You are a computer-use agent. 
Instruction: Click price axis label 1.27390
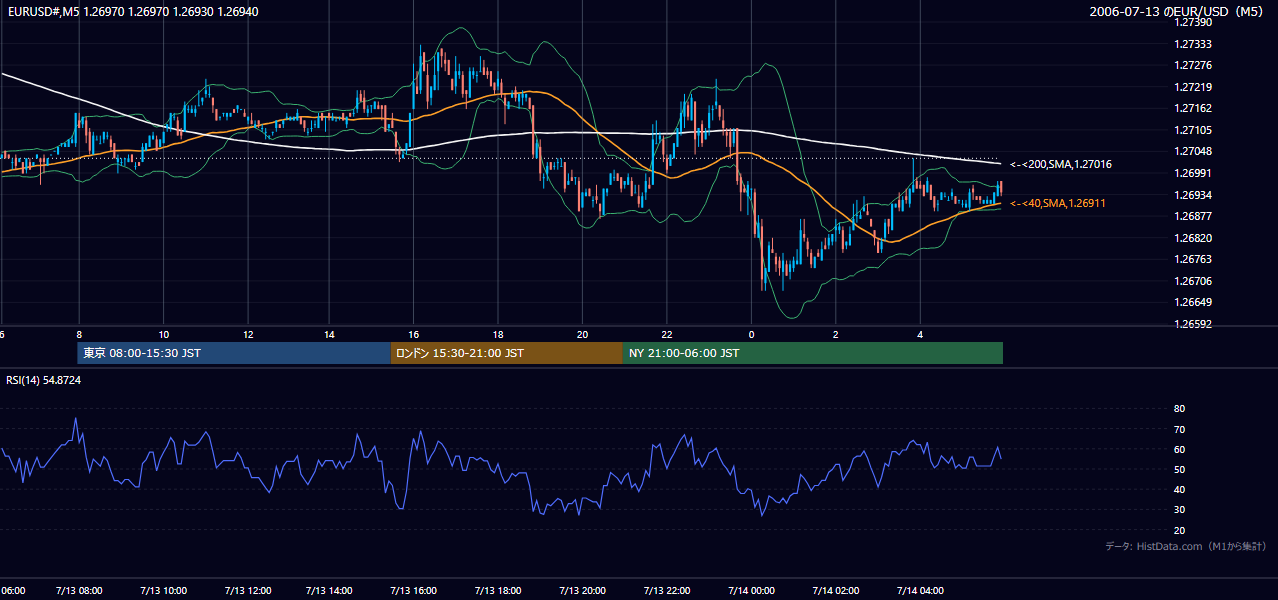point(1194,22)
